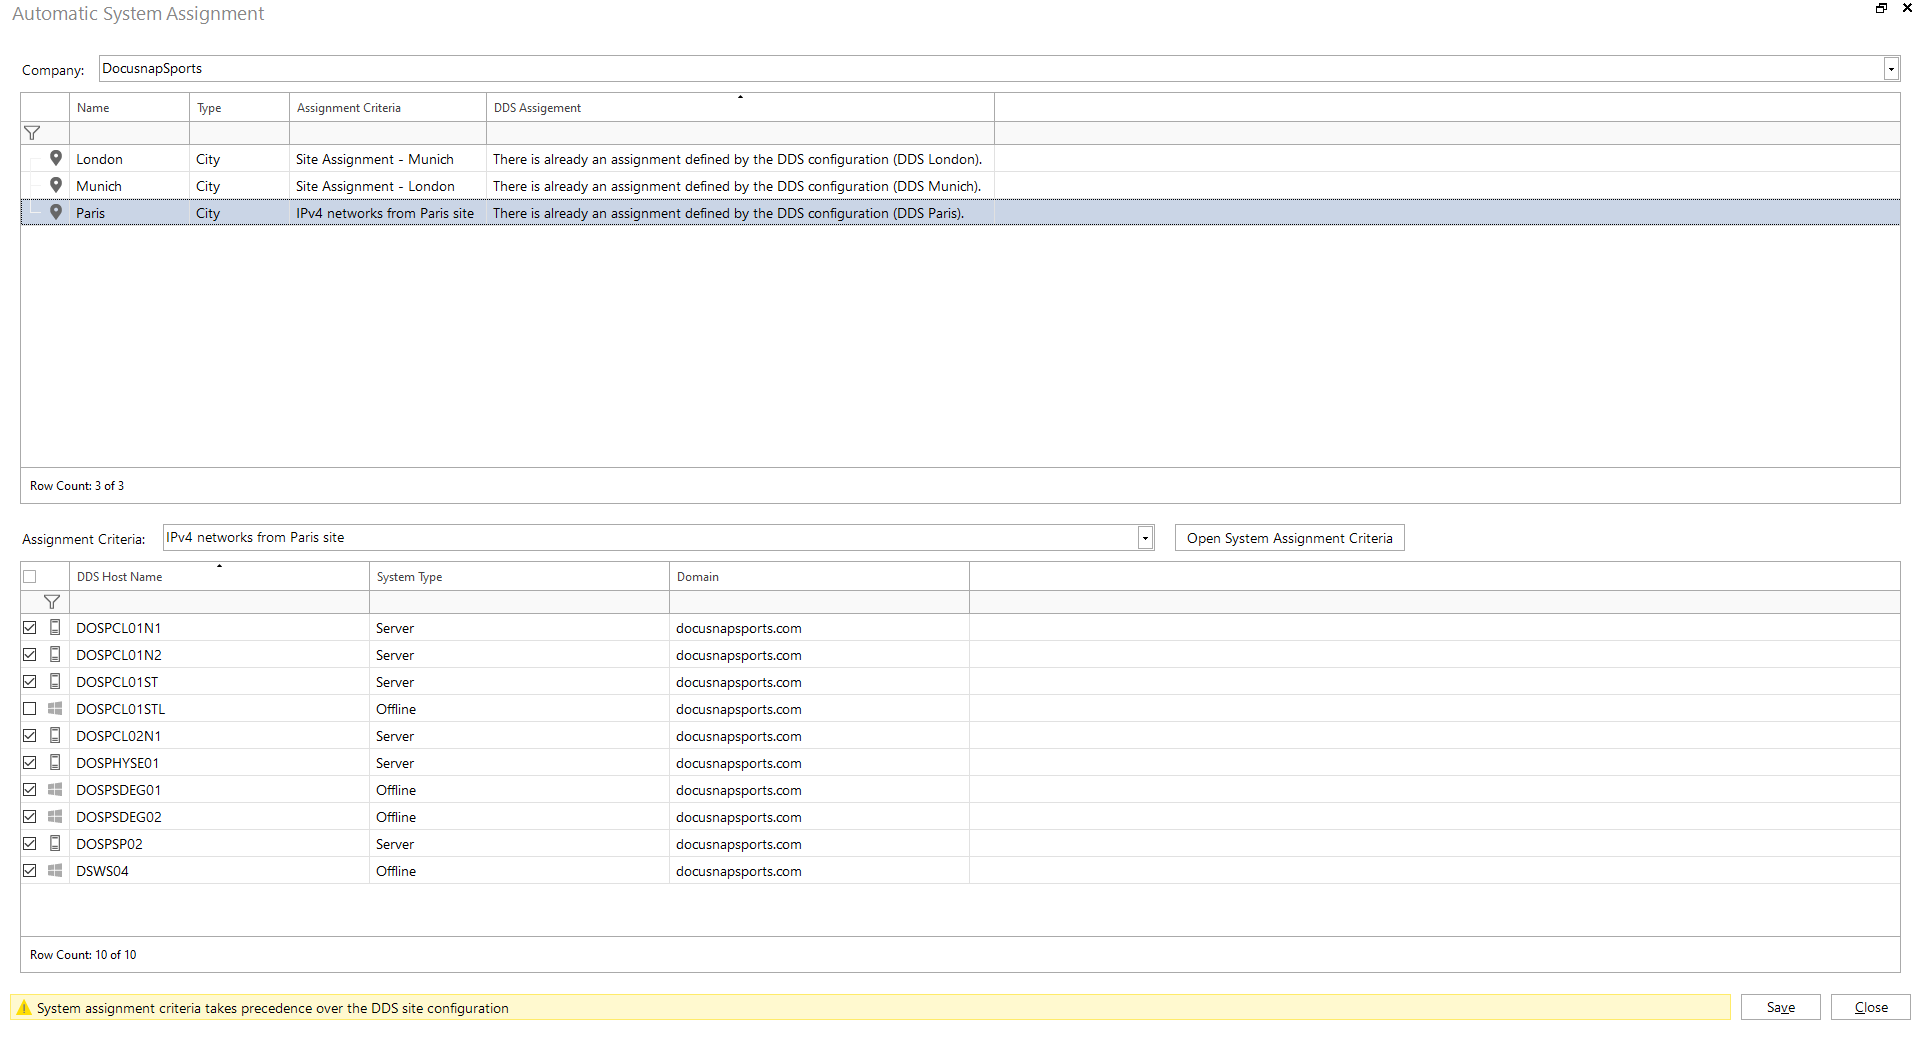Uncheck the DOSPSDEG02 checkbox
1920x1040 pixels.
coord(30,817)
